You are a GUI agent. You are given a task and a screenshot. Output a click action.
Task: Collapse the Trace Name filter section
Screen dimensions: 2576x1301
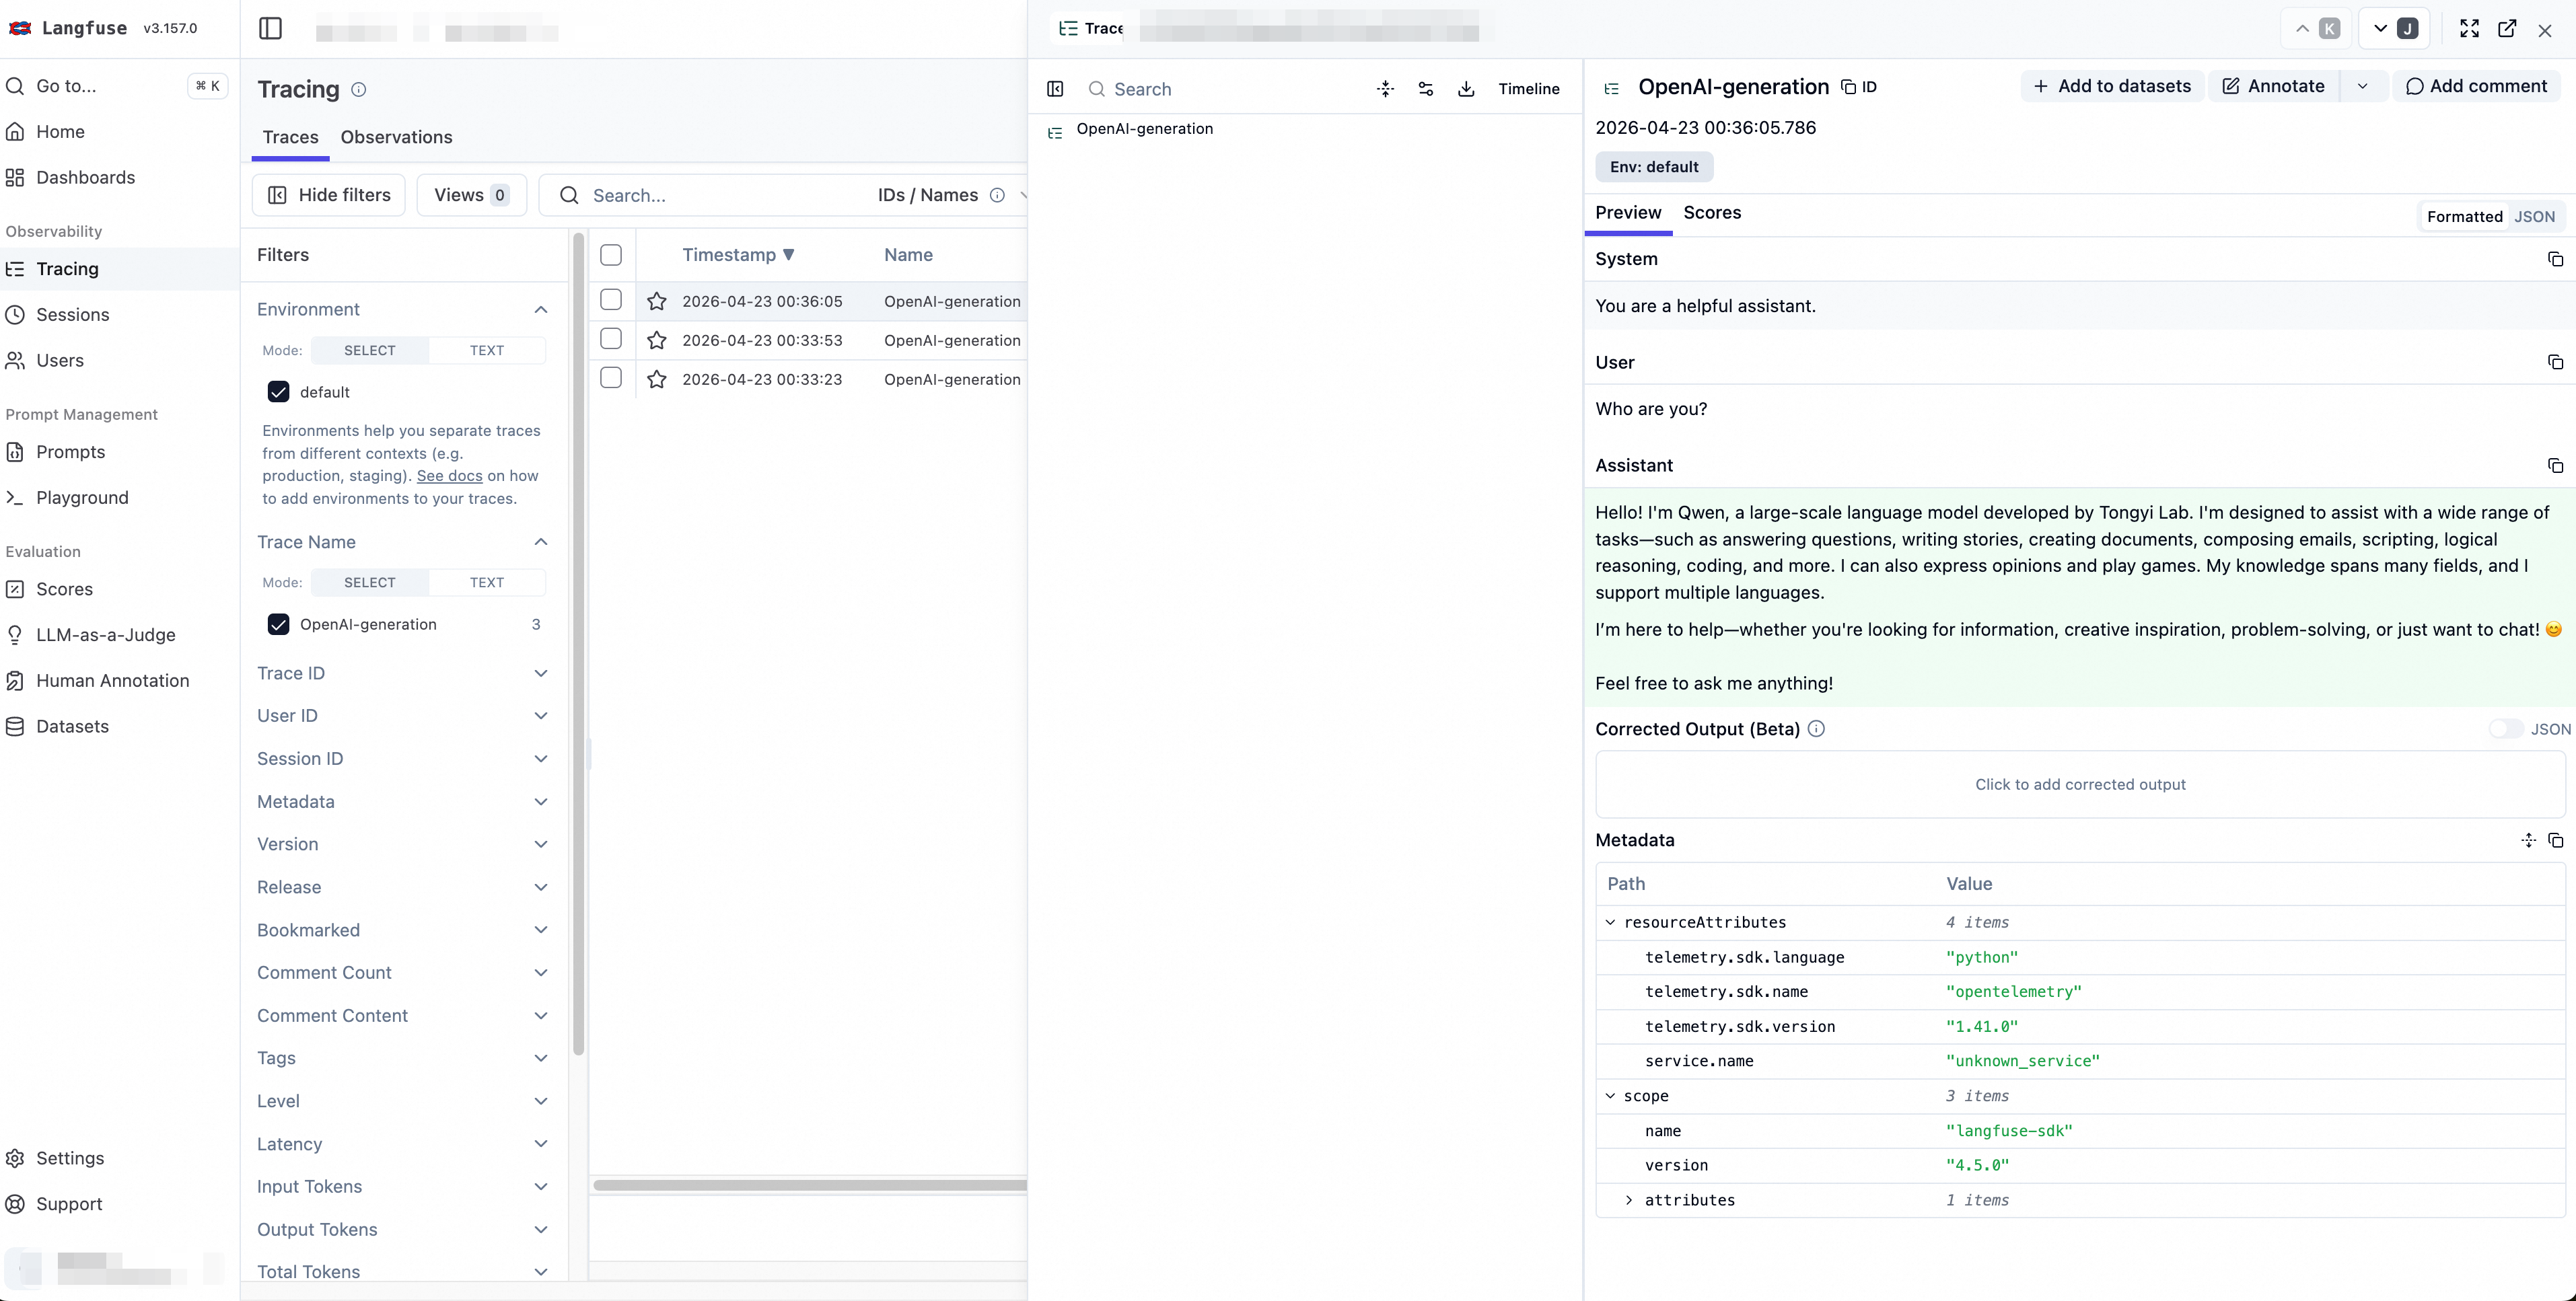(541, 541)
